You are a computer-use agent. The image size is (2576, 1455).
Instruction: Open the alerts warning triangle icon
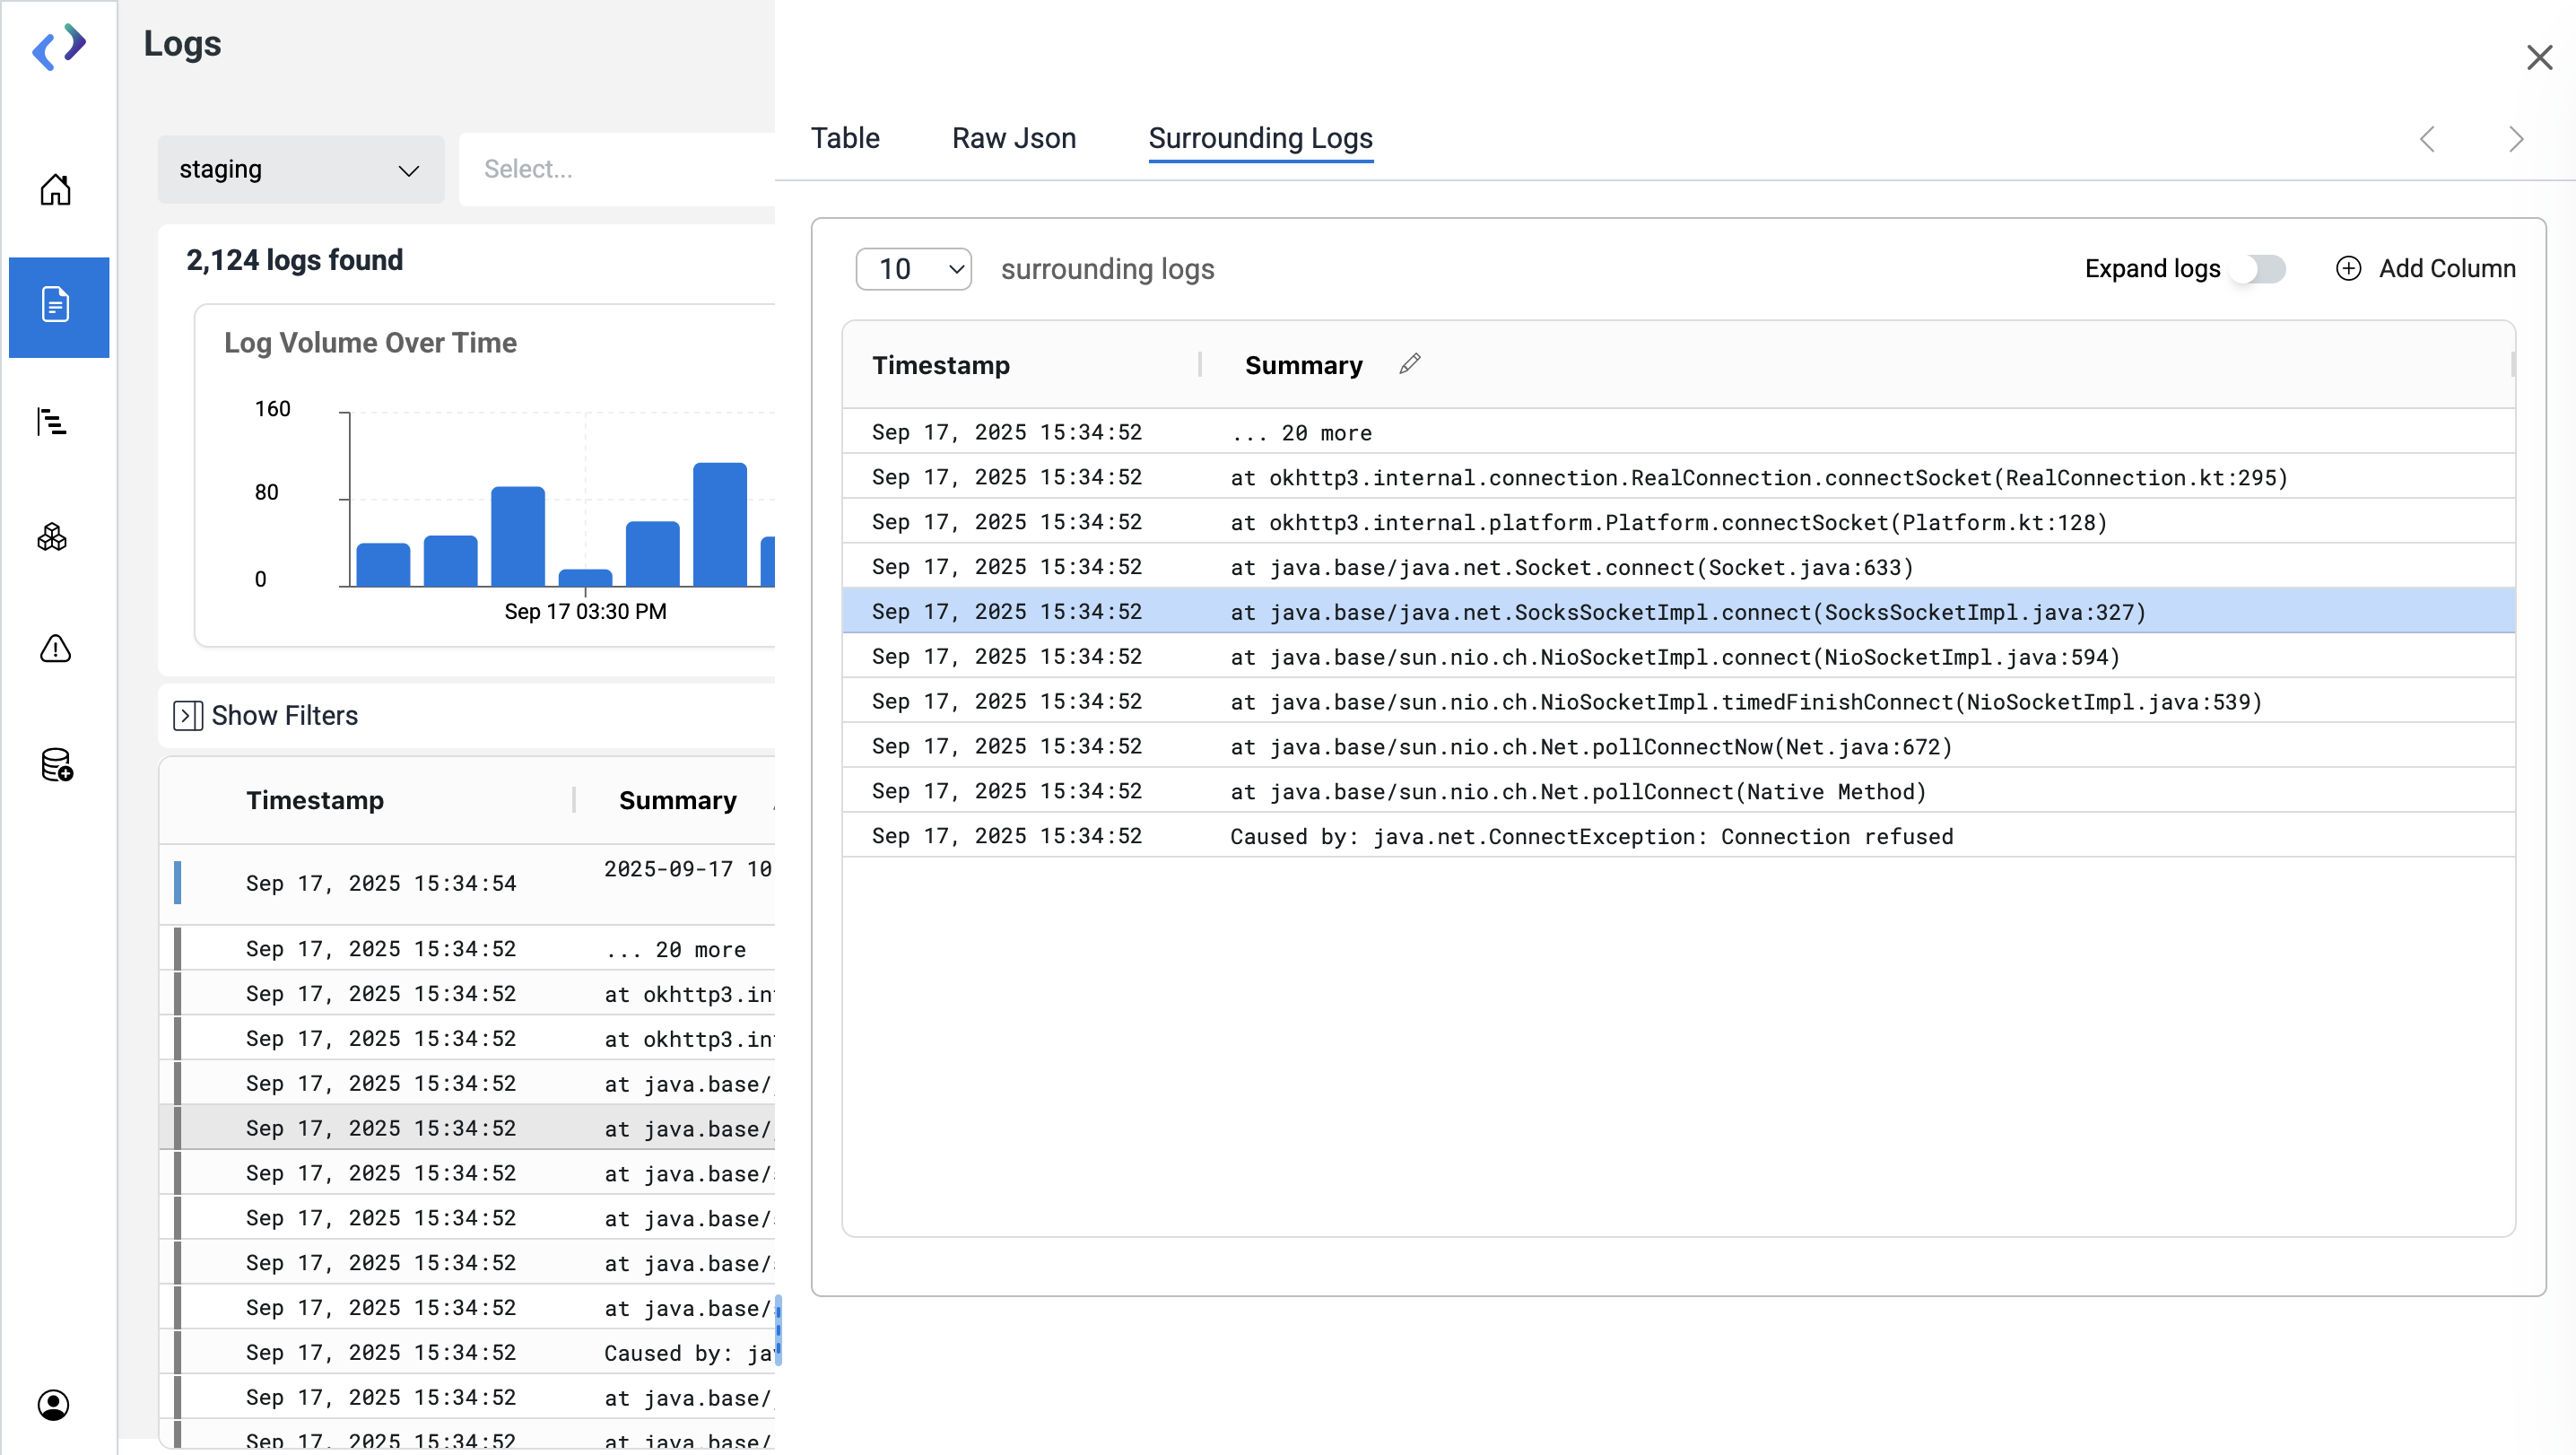55,649
